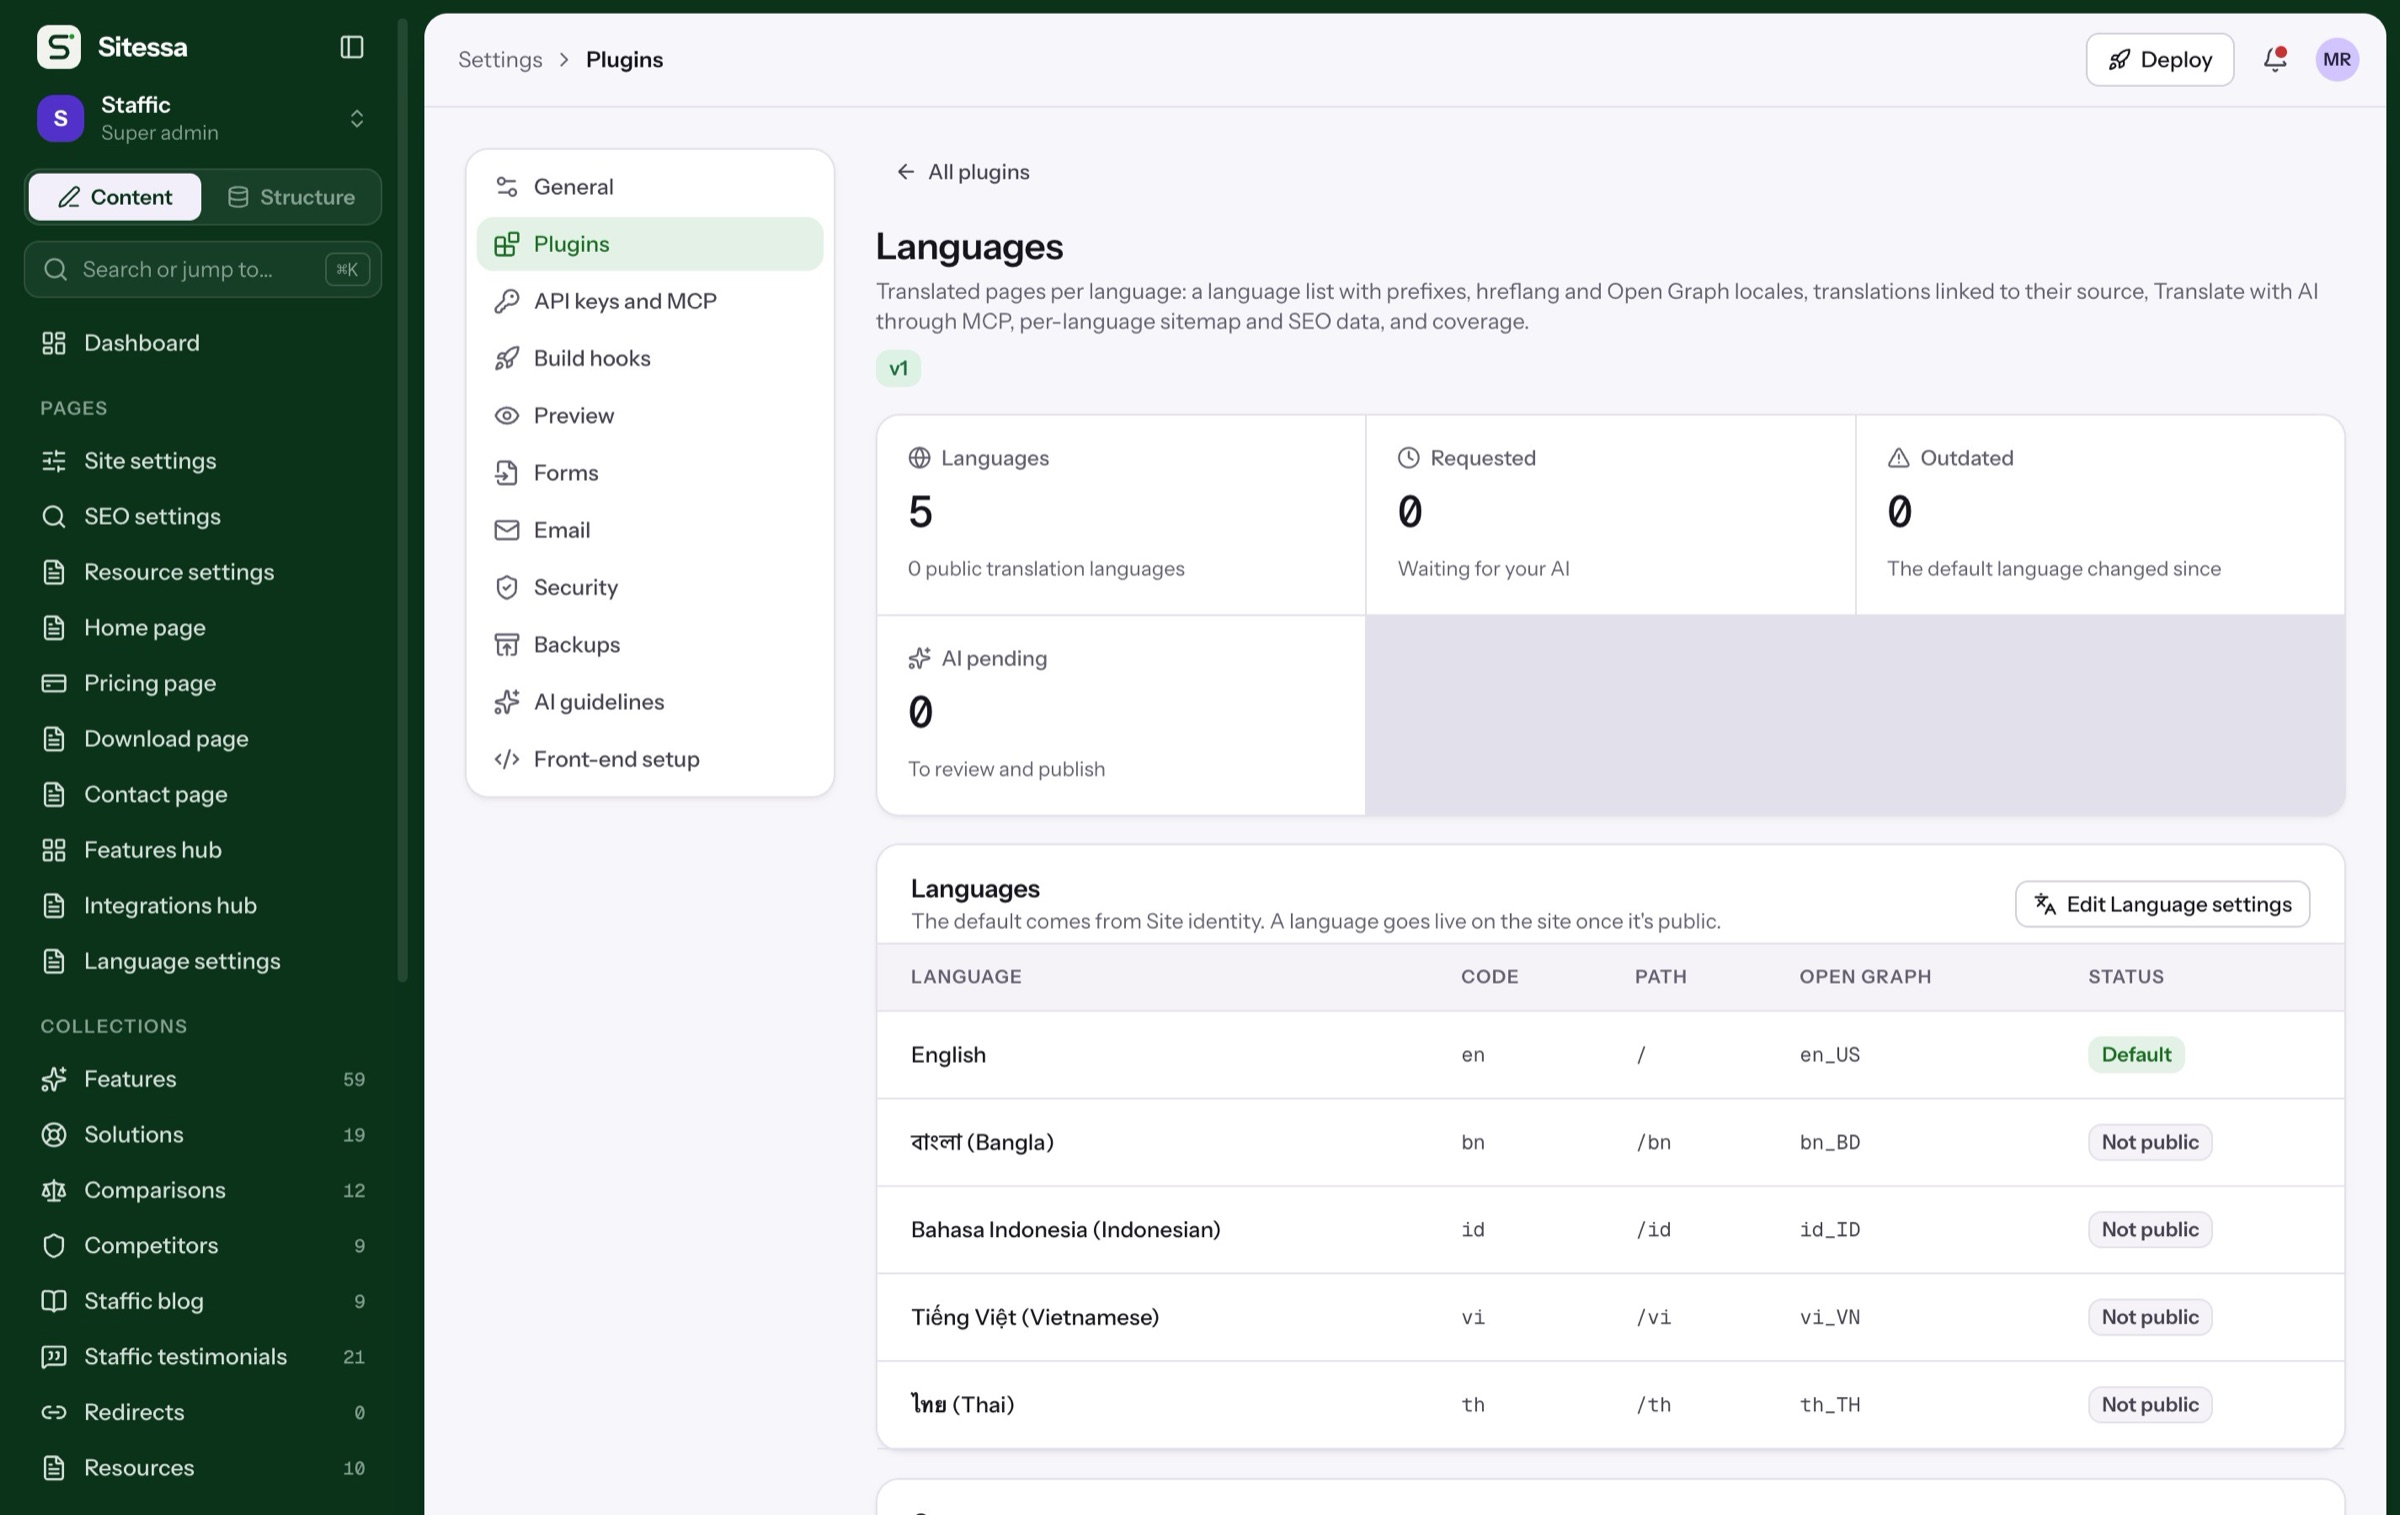Click the Default status badge
The image size is (2400, 1515).
2136,1054
